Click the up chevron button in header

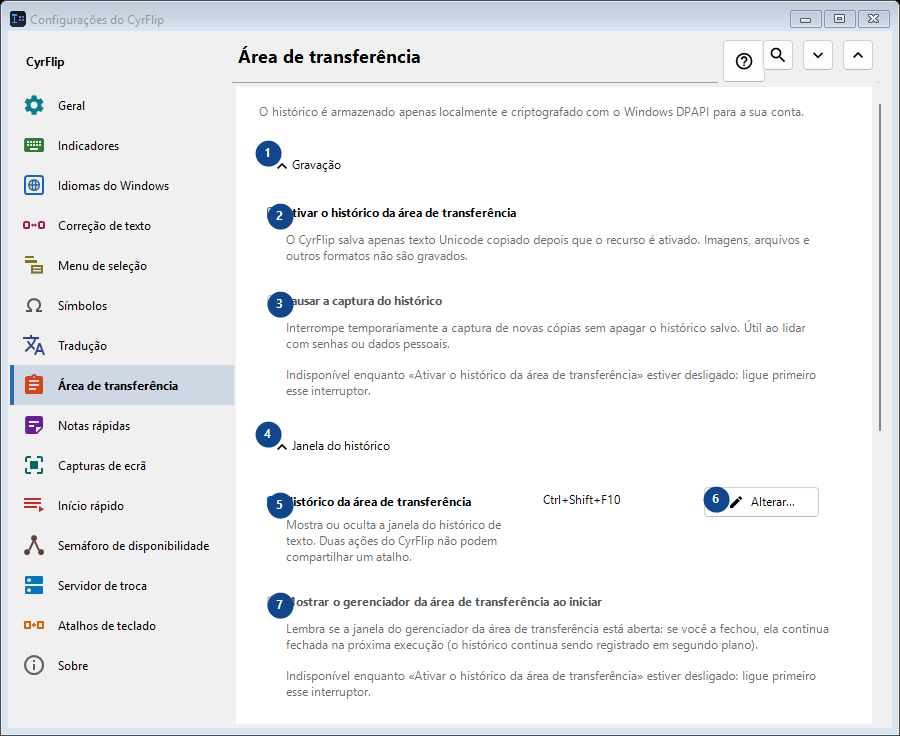coord(858,55)
